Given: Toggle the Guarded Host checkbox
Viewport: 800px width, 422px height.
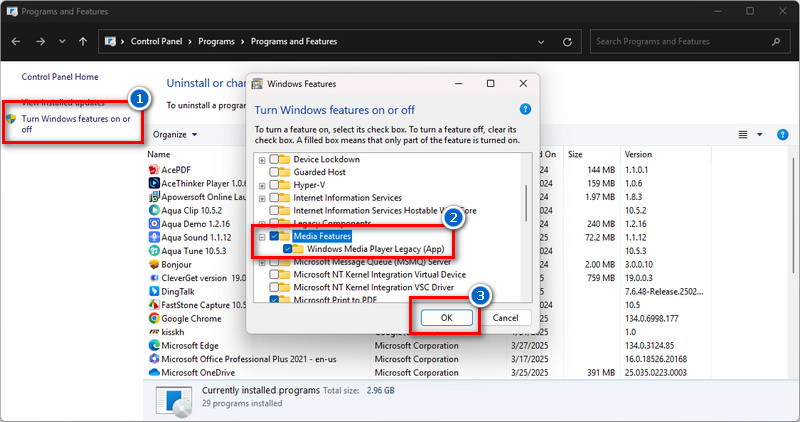Looking at the screenshot, I should pos(274,172).
